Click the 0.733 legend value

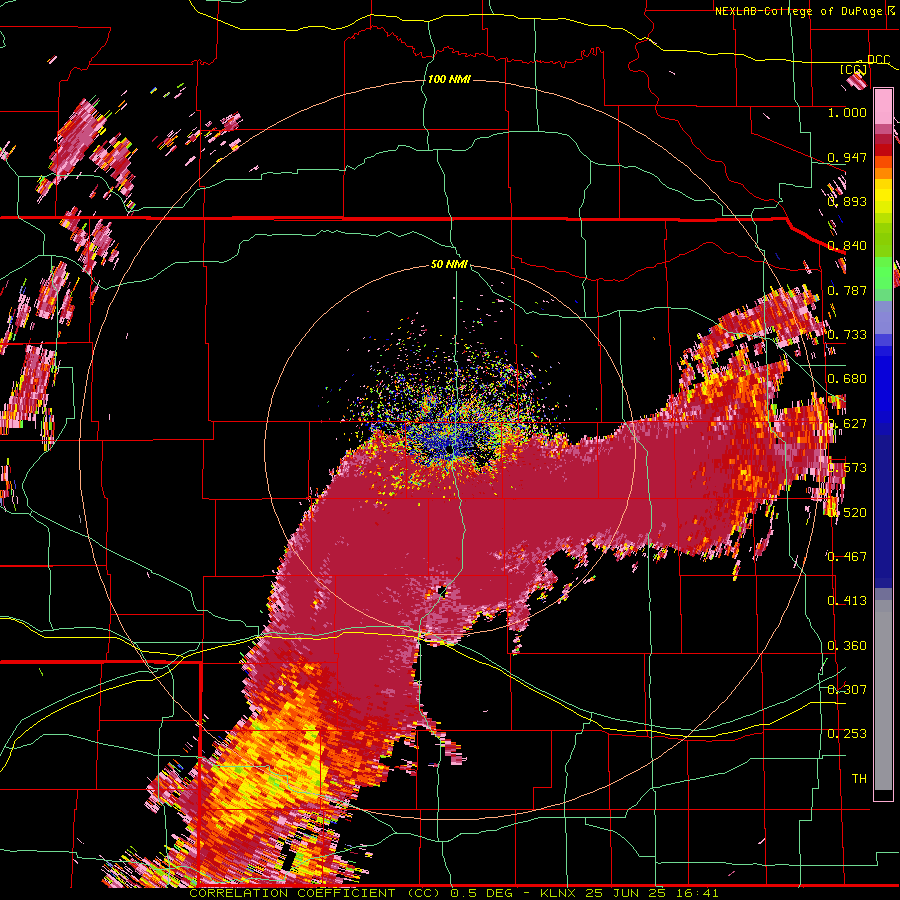tap(847, 335)
